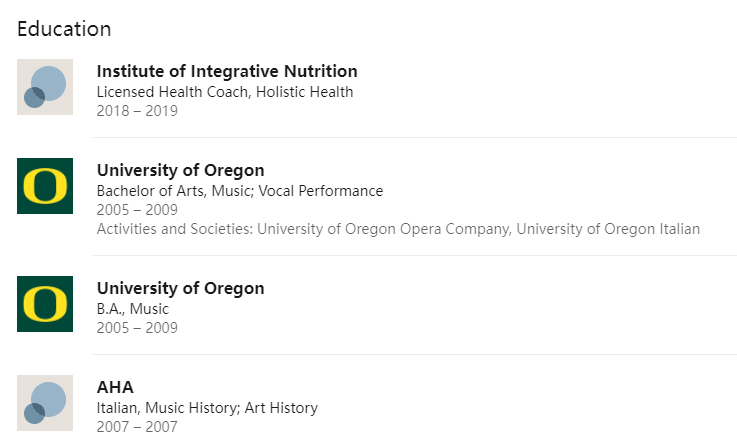
Task: Click 2005 – 2009 dates under Vocal Performance
Action: coord(137,210)
